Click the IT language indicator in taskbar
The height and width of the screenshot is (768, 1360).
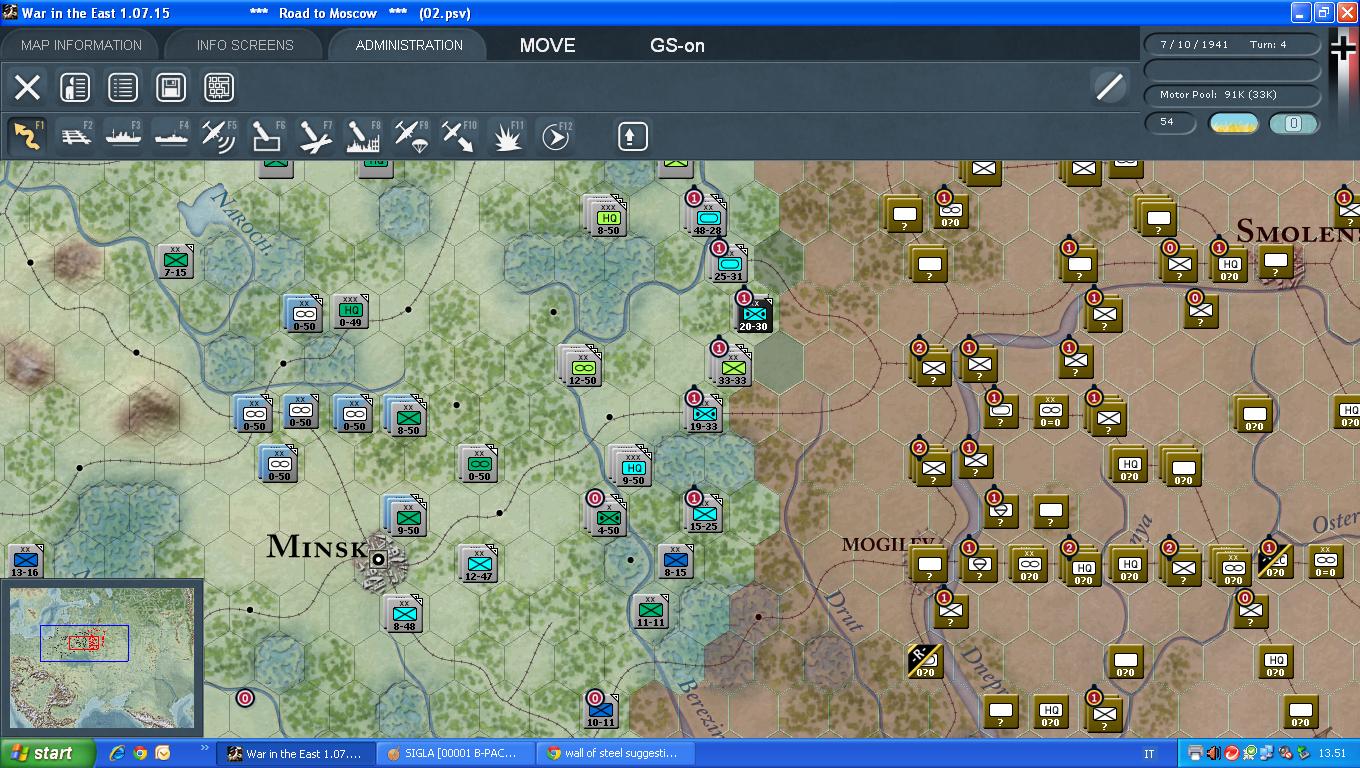[1149, 754]
